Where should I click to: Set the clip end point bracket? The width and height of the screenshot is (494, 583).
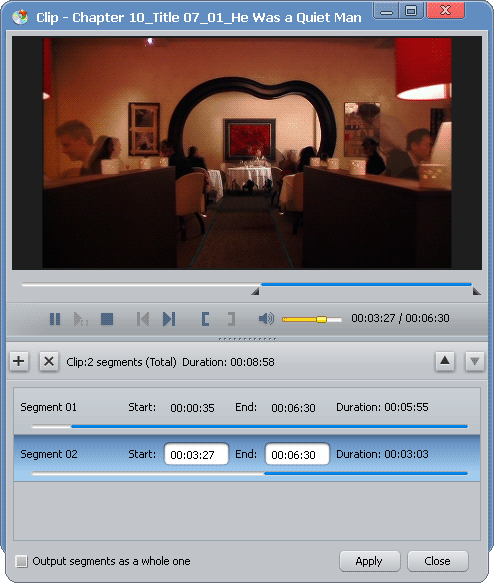point(231,319)
